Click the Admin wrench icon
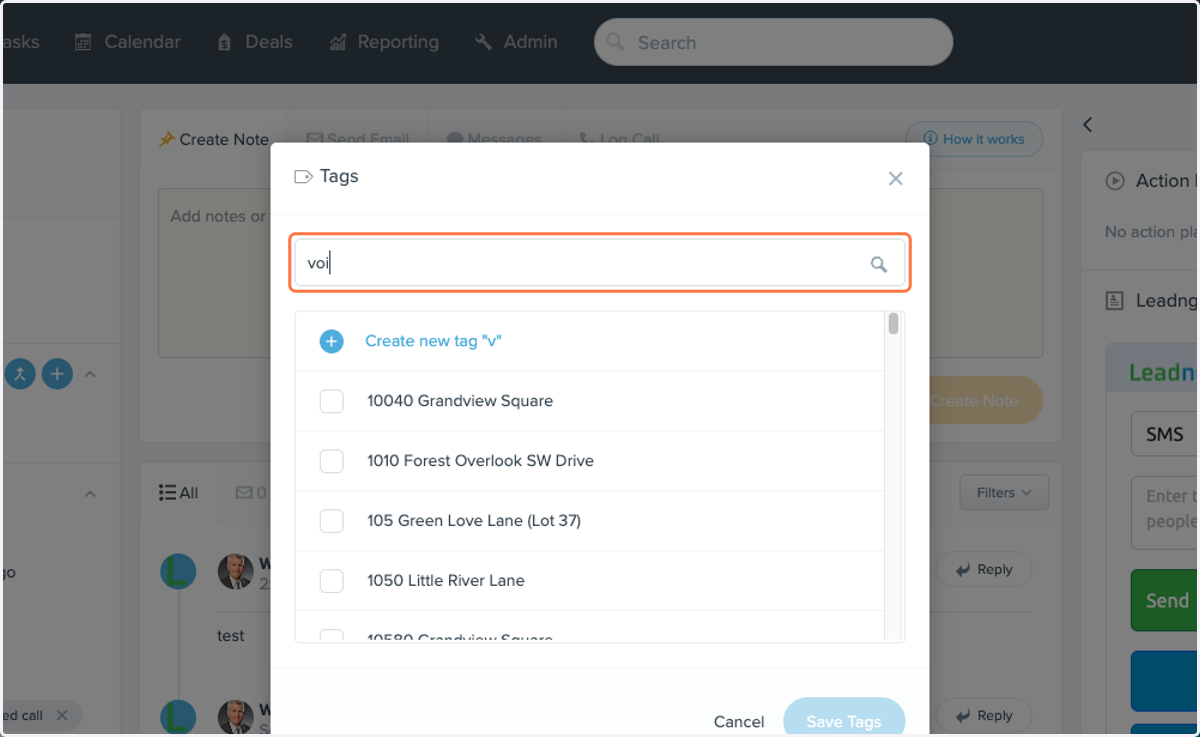Screen dimensions: 1200x737 pos(484,42)
